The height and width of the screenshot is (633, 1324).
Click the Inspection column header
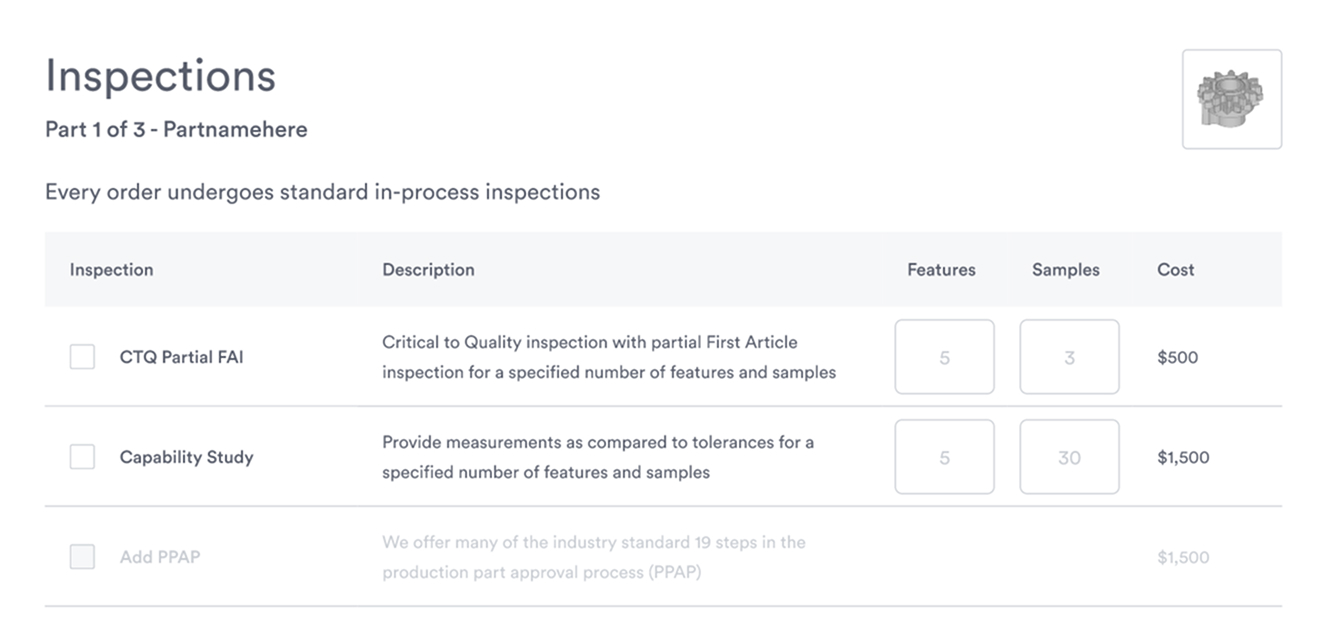coord(111,270)
